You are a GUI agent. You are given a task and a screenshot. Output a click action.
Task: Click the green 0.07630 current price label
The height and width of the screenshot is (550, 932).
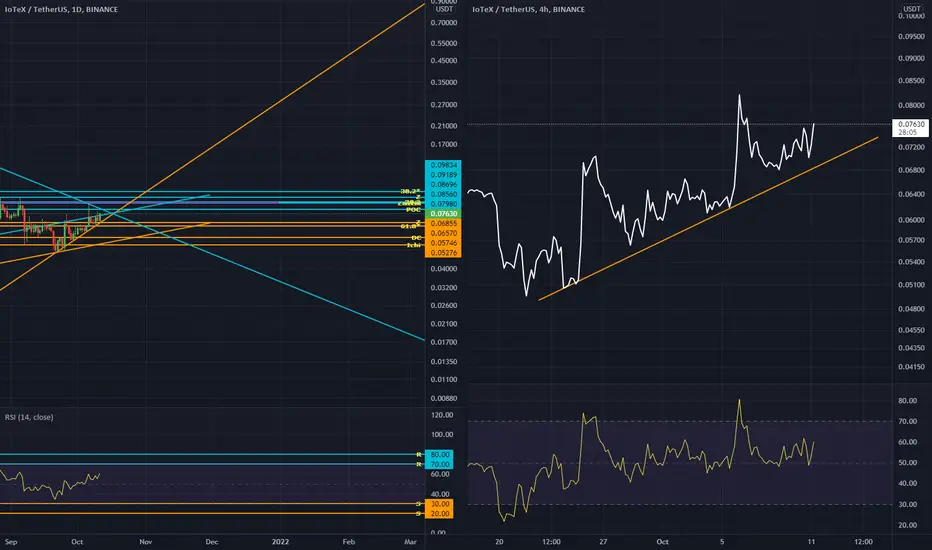[443, 213]
